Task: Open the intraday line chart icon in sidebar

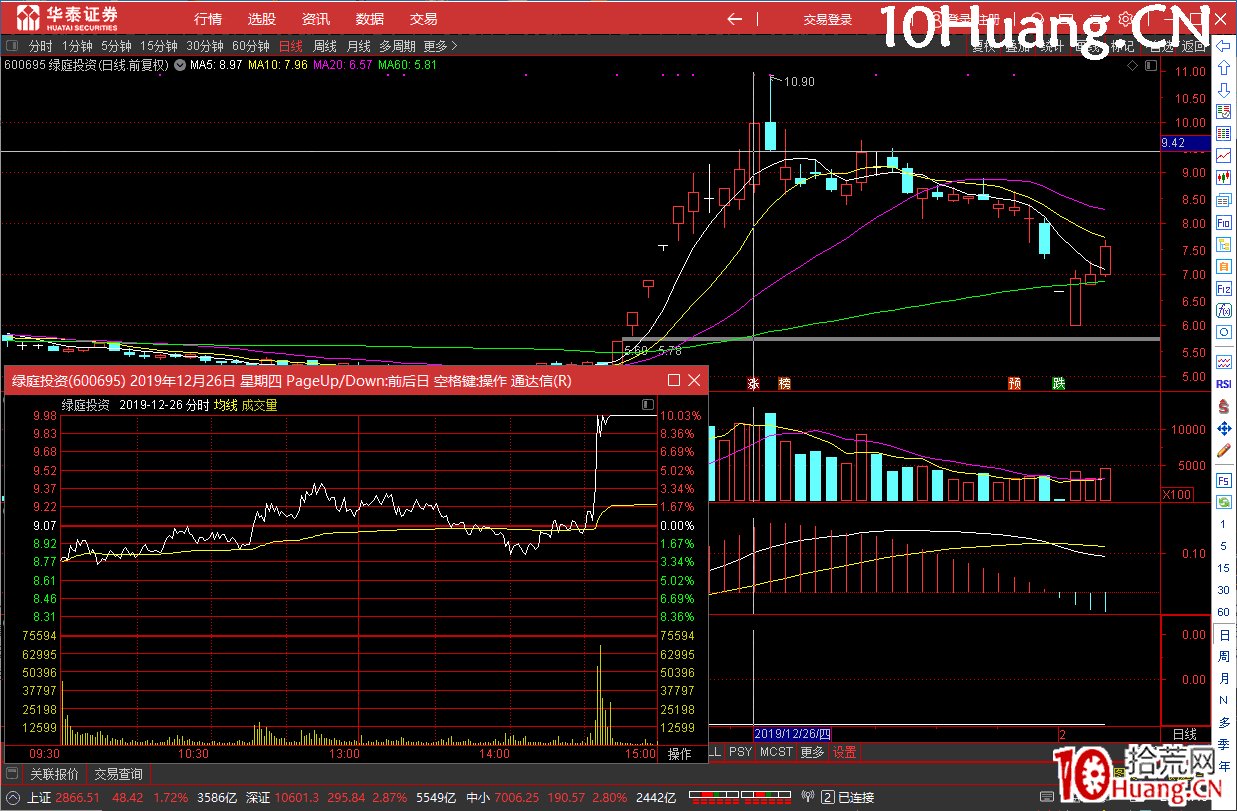Action: click(1223, 155)
